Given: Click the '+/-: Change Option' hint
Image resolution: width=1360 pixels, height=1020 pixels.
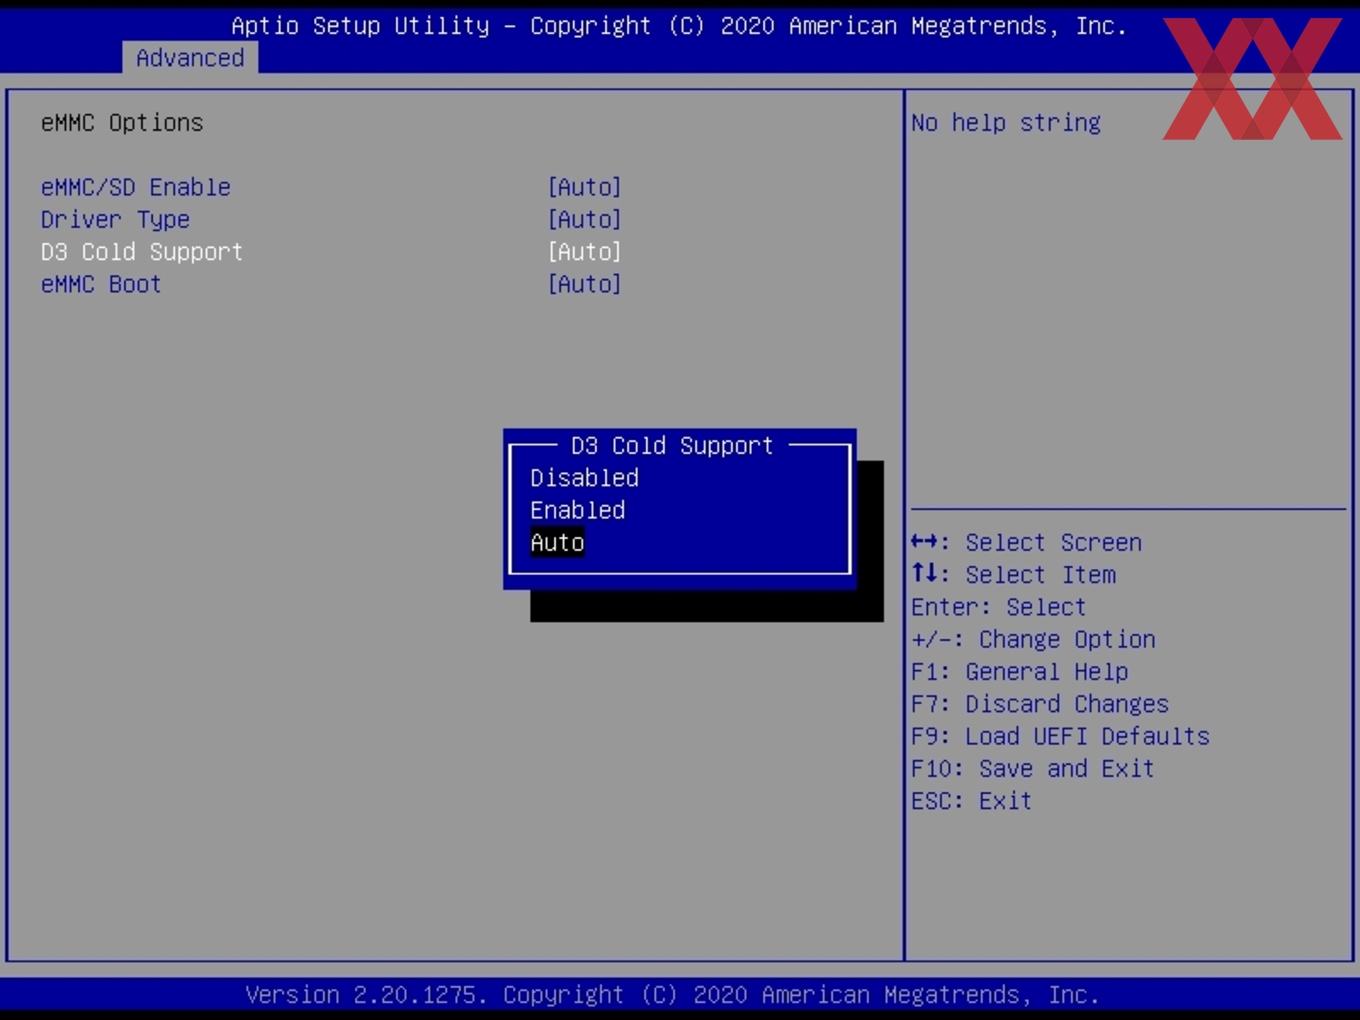Looking at the screenshot, I should [x=1033, y=640].
